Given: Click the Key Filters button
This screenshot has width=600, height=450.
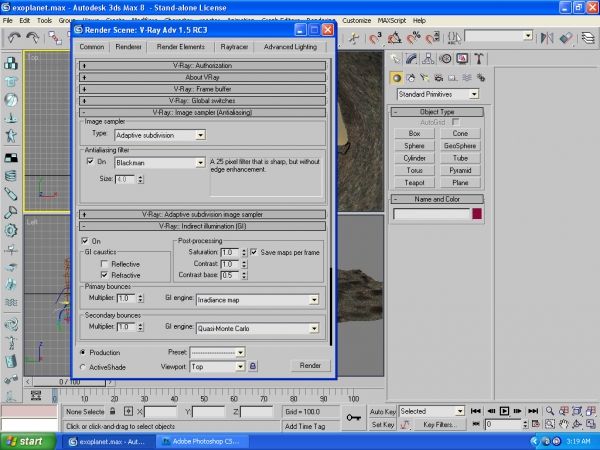Looking at the screenshot, I should pos(440,424).
